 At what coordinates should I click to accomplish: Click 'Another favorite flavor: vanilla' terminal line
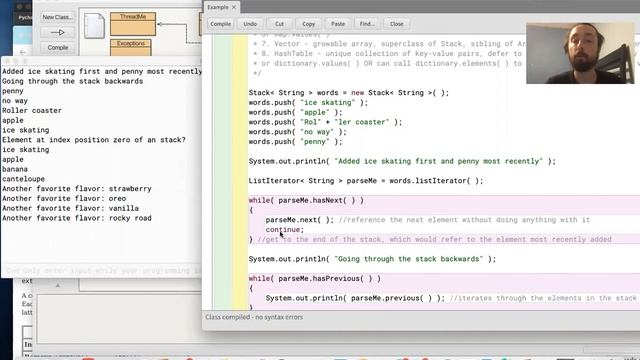(70, 209)
